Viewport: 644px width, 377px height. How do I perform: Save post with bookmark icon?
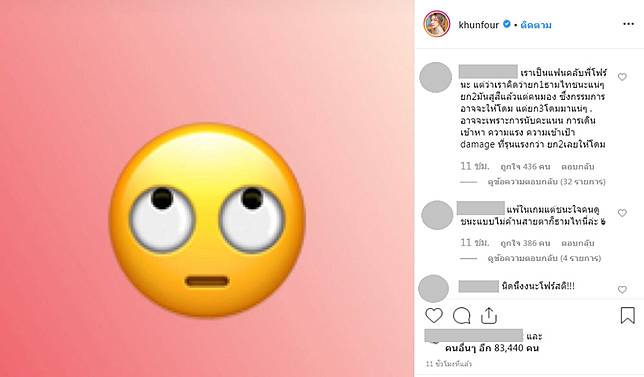[x=628, y=315]
